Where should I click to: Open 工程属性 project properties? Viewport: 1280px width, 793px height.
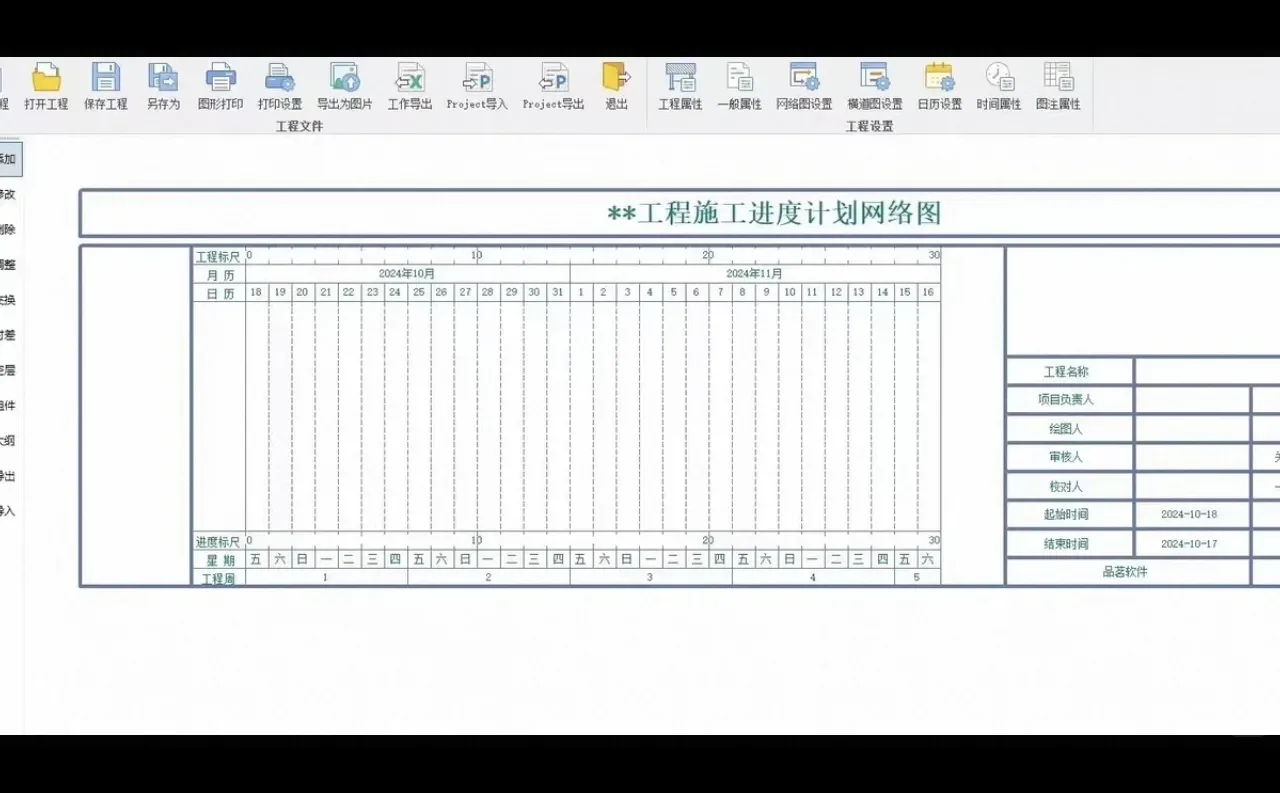(x=681, y=85)
